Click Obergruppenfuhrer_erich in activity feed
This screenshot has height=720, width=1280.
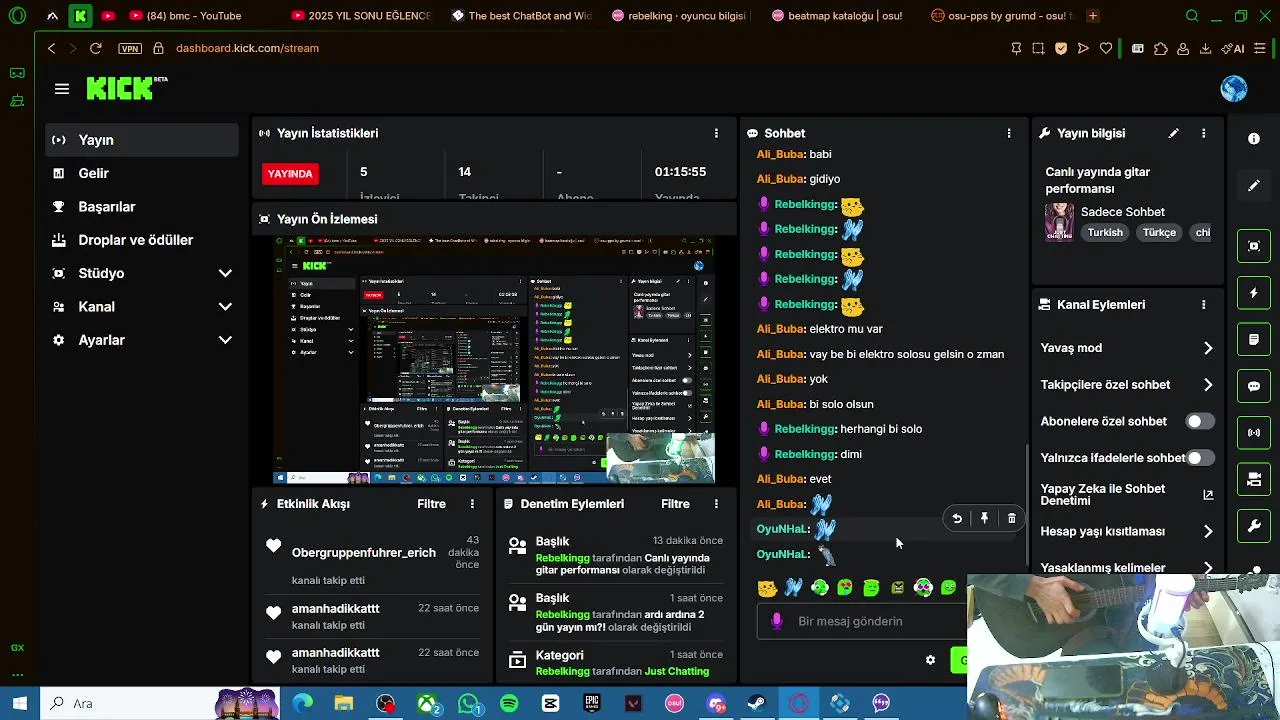point(364,553)
